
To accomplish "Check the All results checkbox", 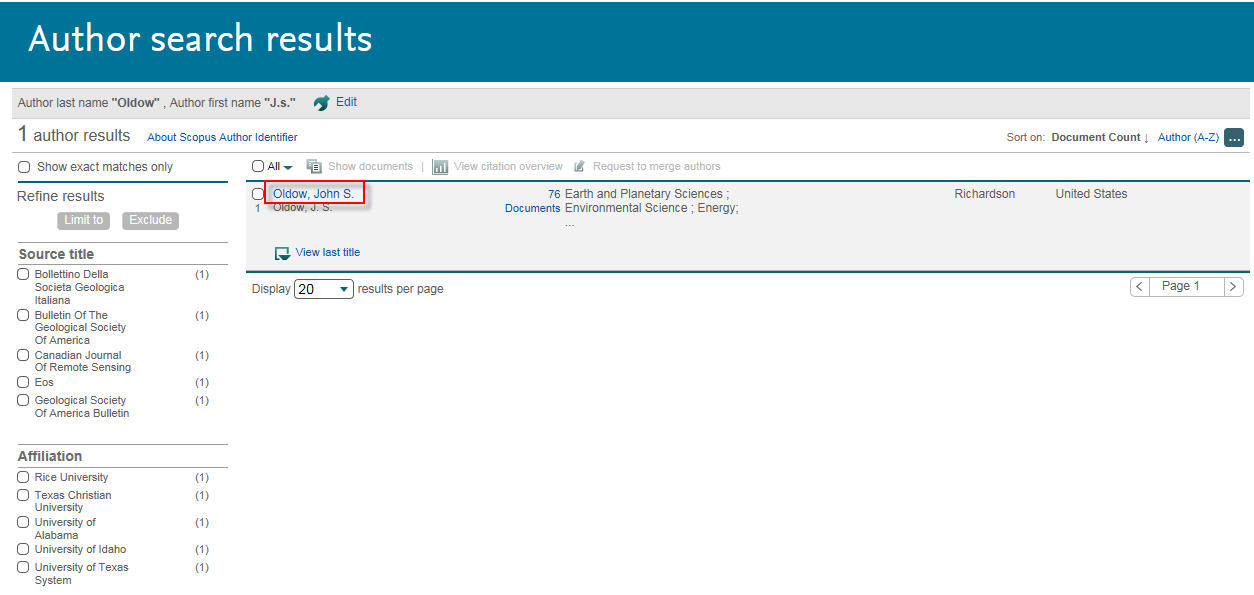I will click(x=258, y=166).
